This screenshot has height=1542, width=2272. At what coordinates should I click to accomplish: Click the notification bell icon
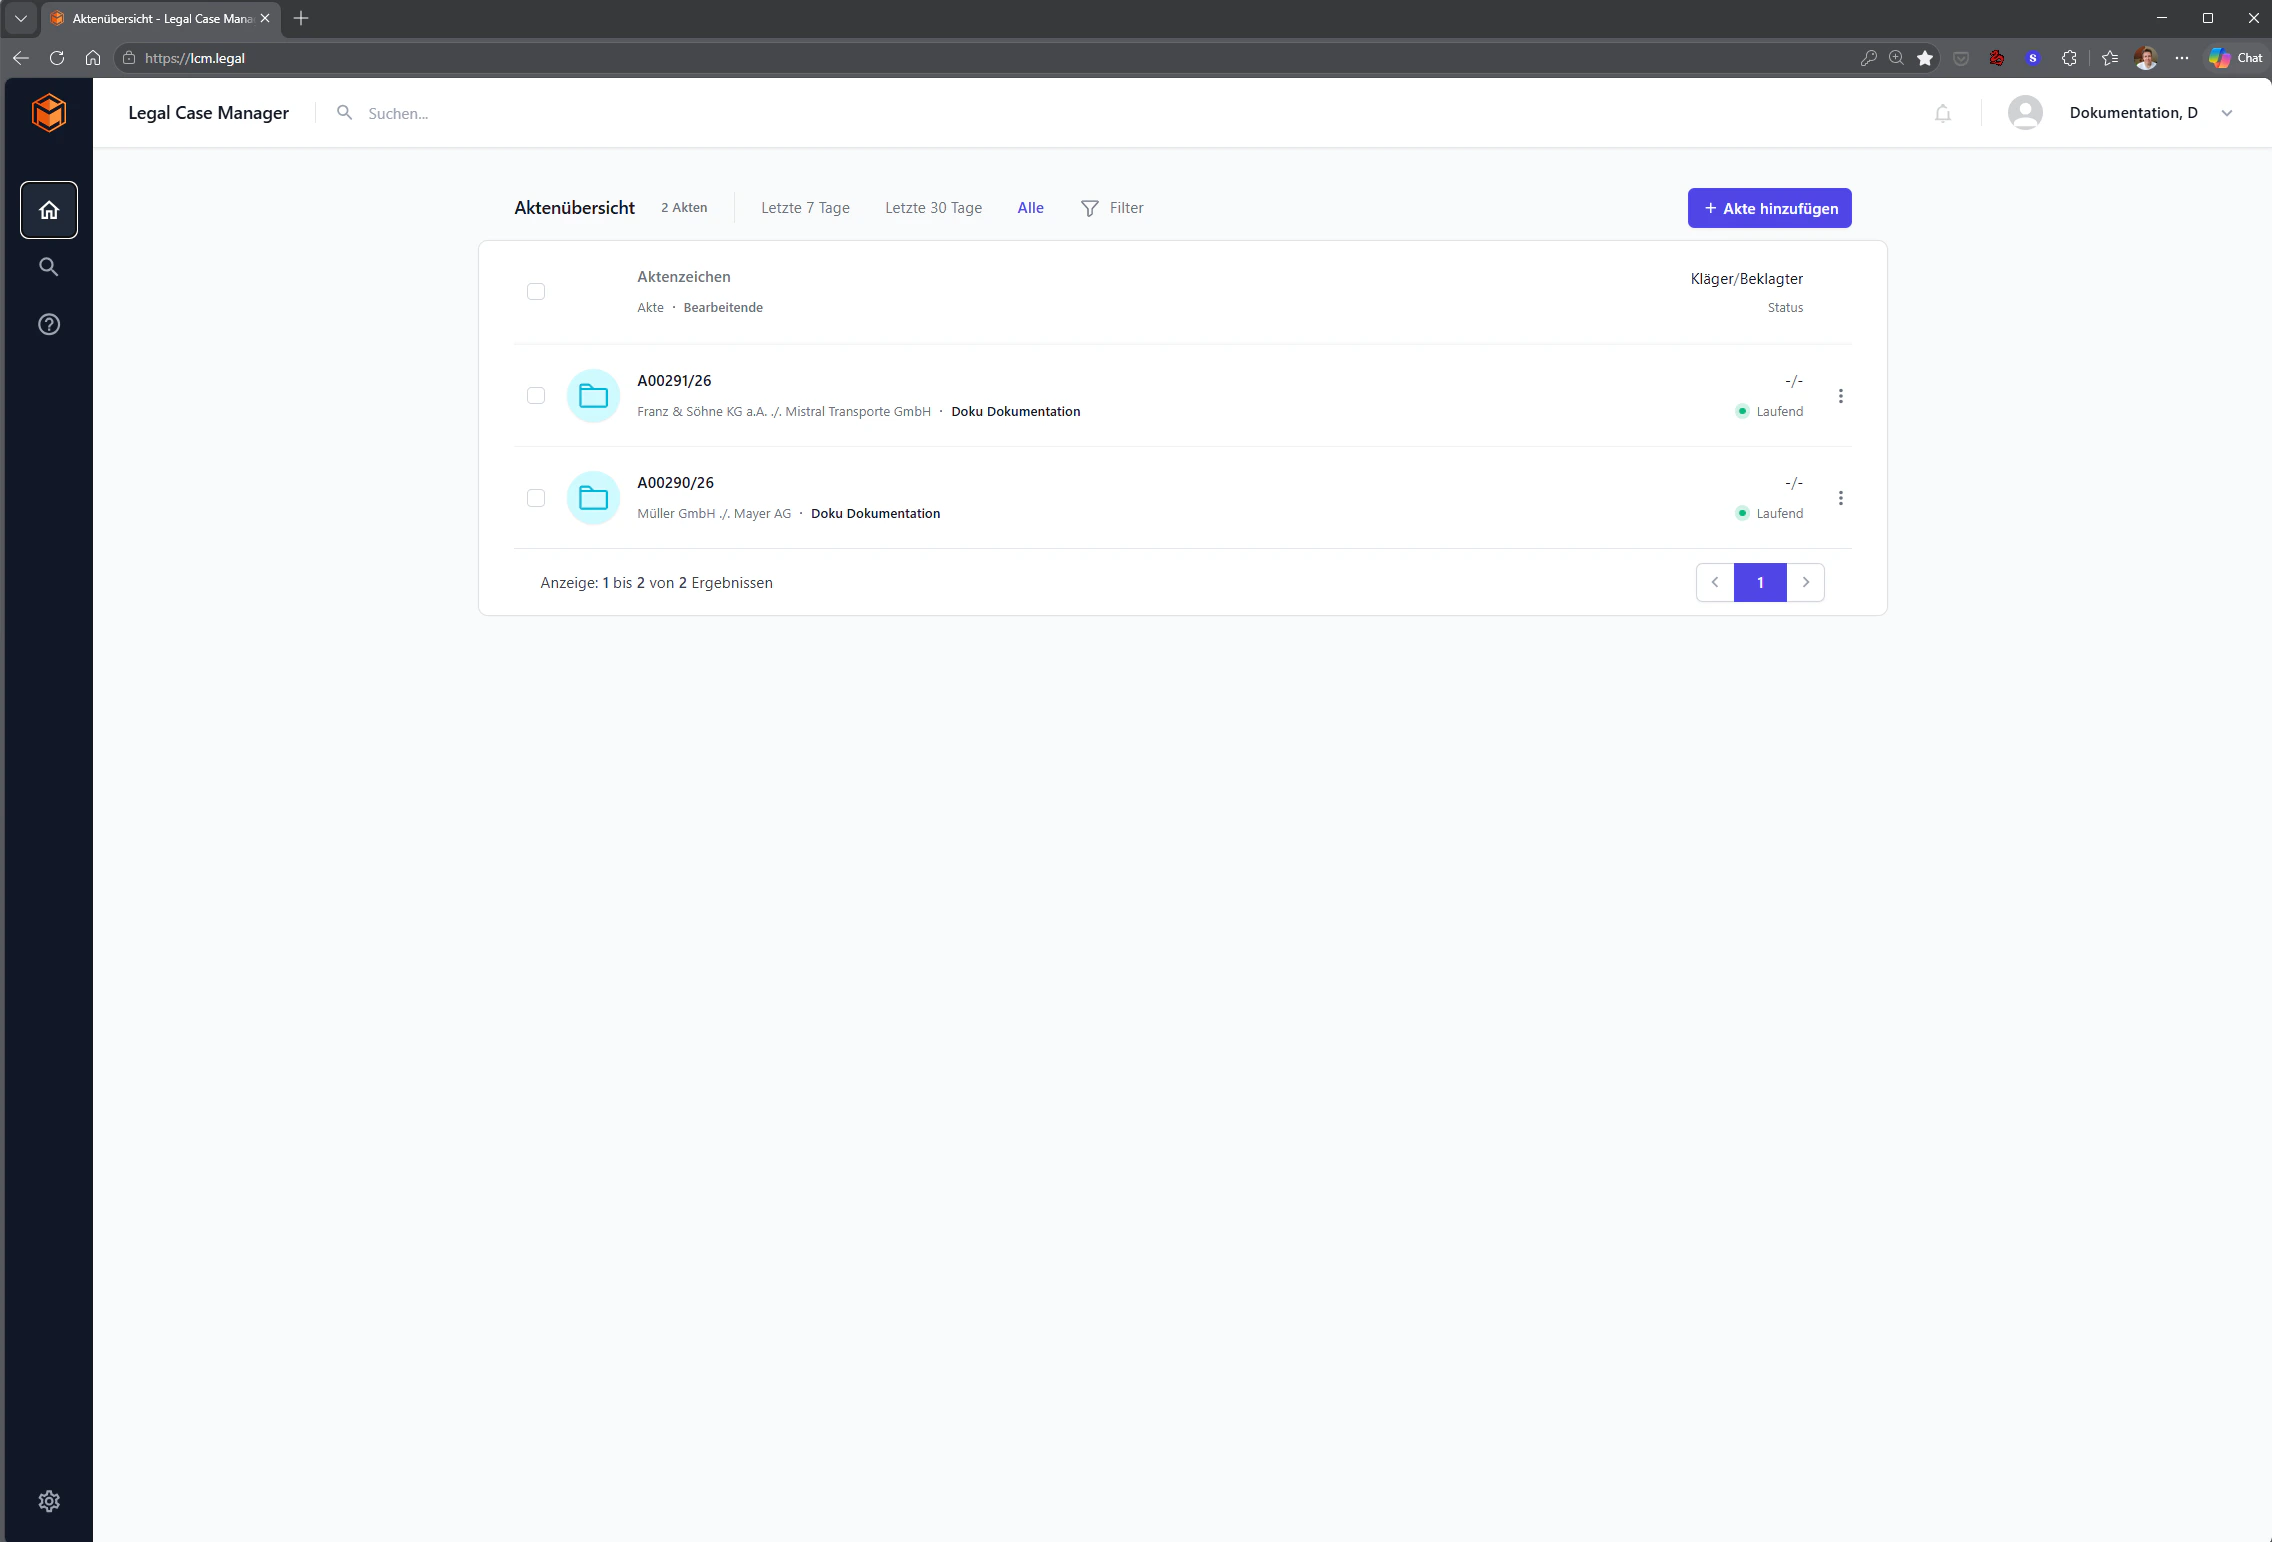pyautogui.click(x=1942, y=113)
